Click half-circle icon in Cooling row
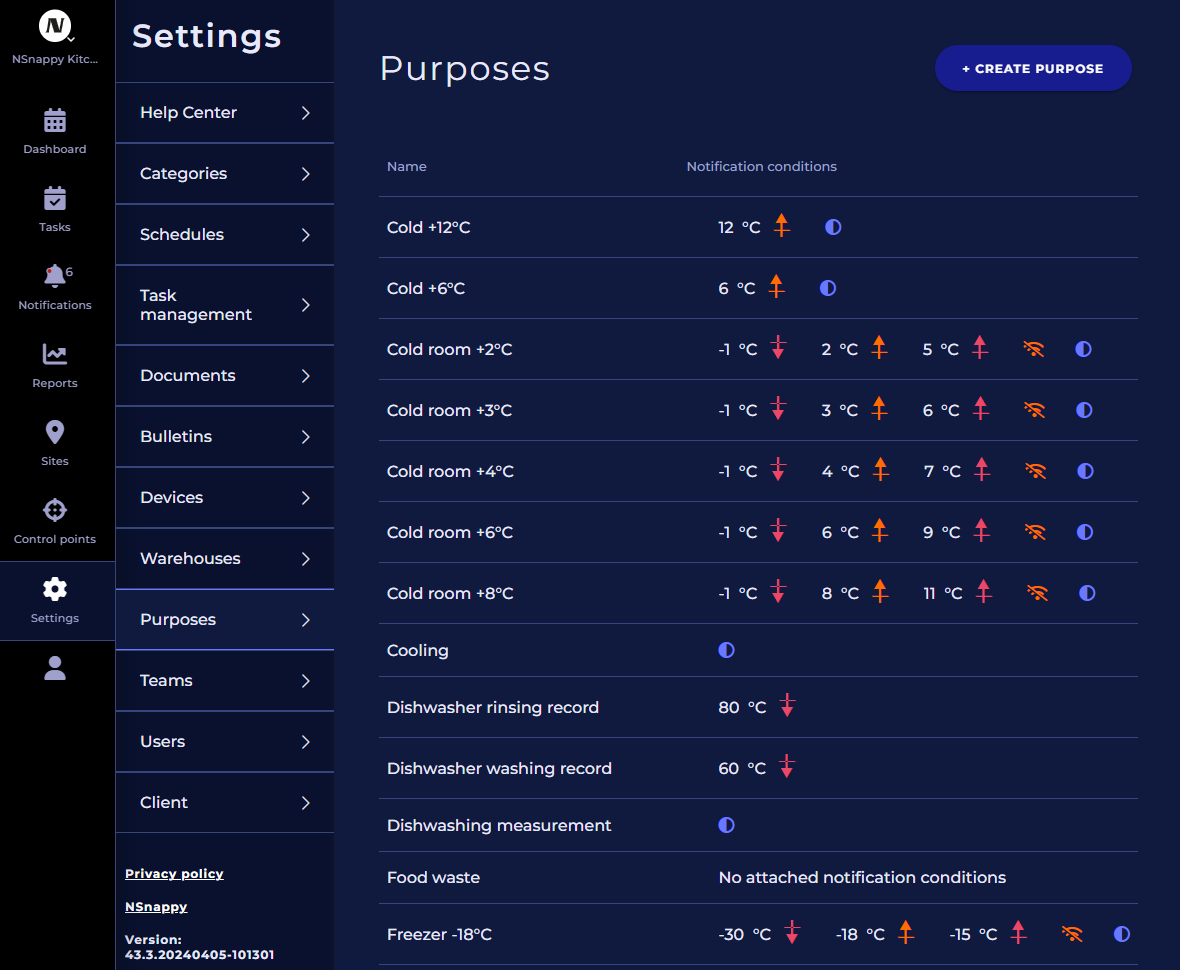This screenshot has height=970, width=1180. [726, 650]
